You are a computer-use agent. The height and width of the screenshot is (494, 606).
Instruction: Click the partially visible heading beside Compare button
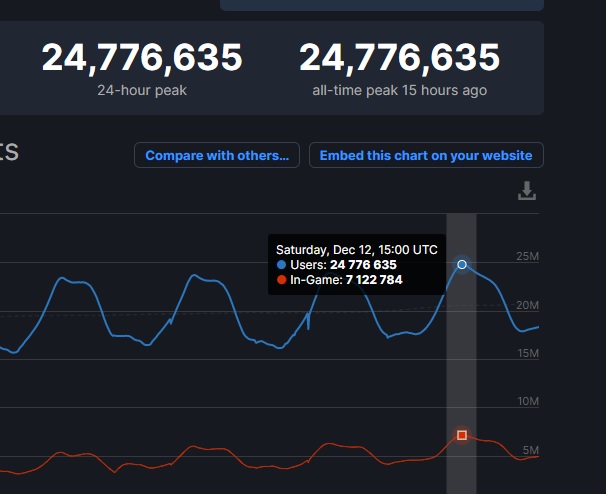pos(8,153)
